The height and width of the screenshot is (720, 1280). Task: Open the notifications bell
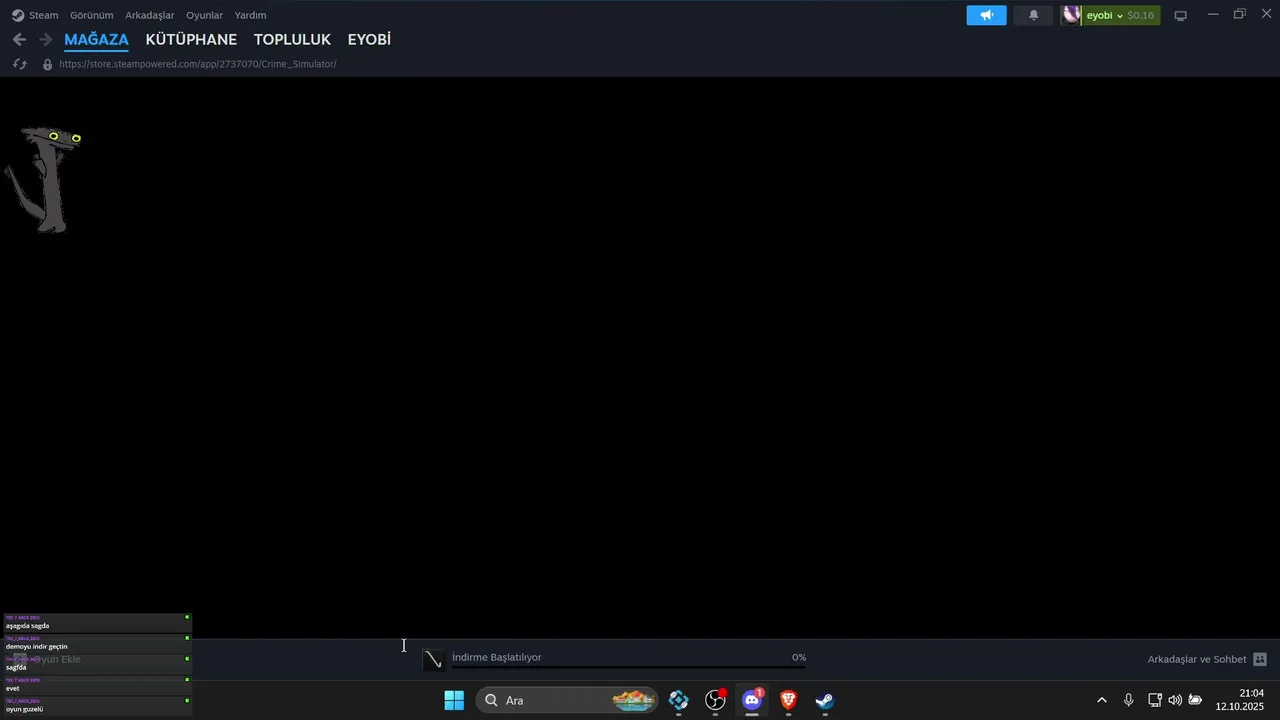click(1033, 15)
